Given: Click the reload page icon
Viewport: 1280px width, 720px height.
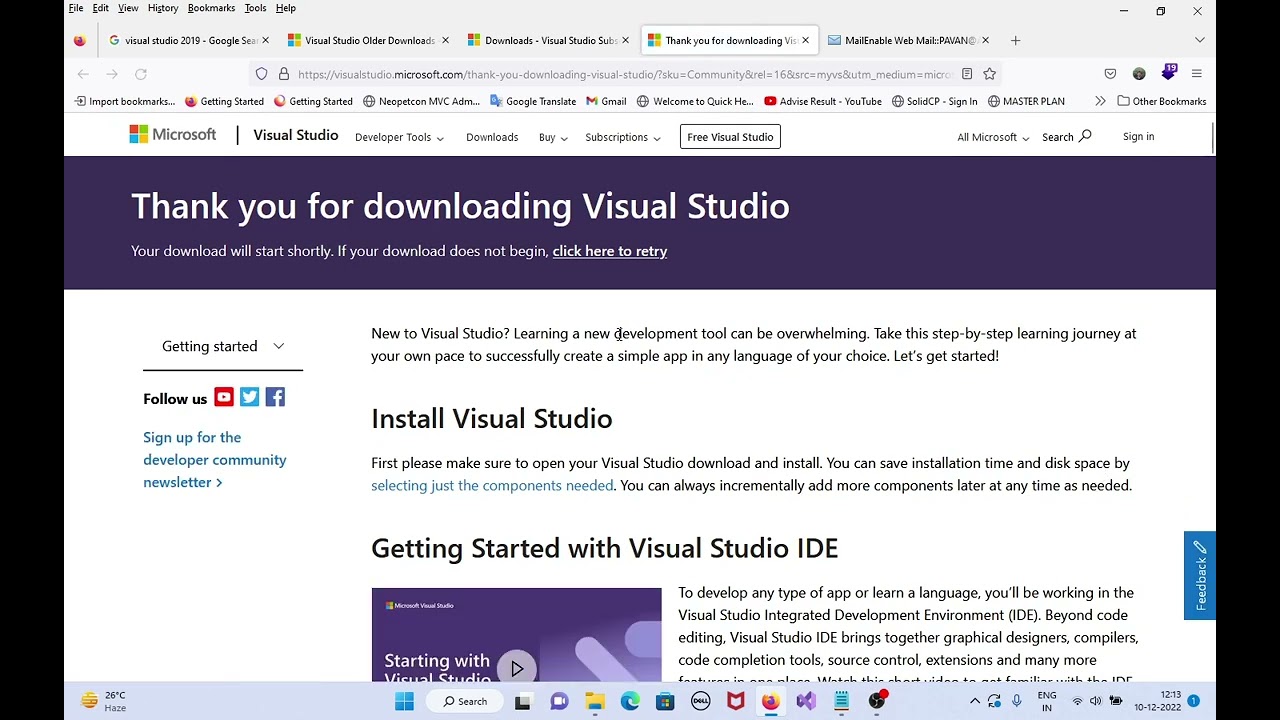Looking at the screenshot, I should coord(141,74).
